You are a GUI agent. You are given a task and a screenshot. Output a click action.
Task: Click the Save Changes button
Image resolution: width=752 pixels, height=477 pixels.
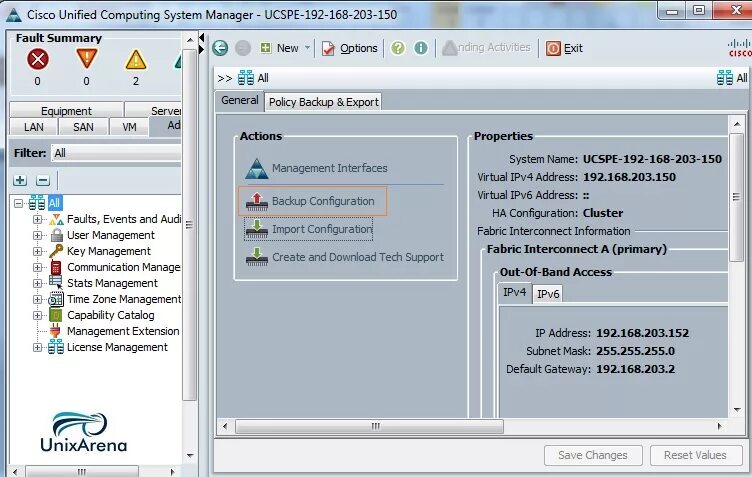pyautogui.click(x=593, y=455)
